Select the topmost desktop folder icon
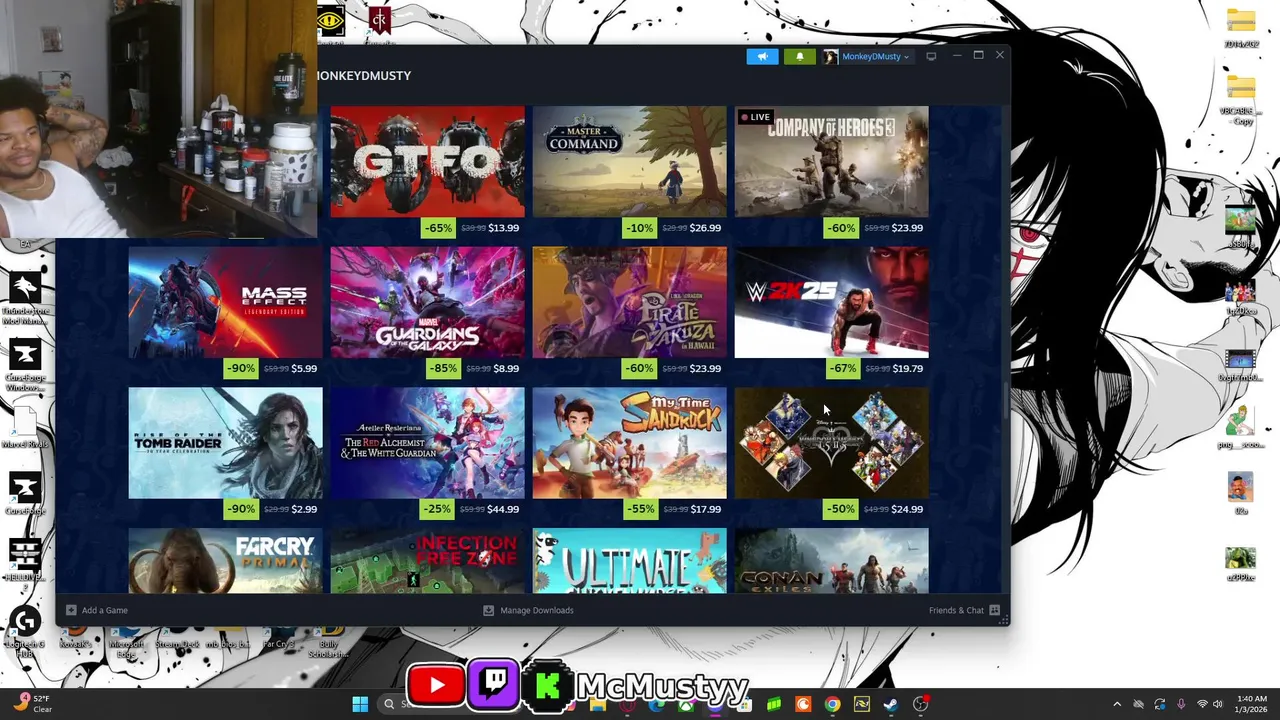1280x720 pixels. 1241,27
